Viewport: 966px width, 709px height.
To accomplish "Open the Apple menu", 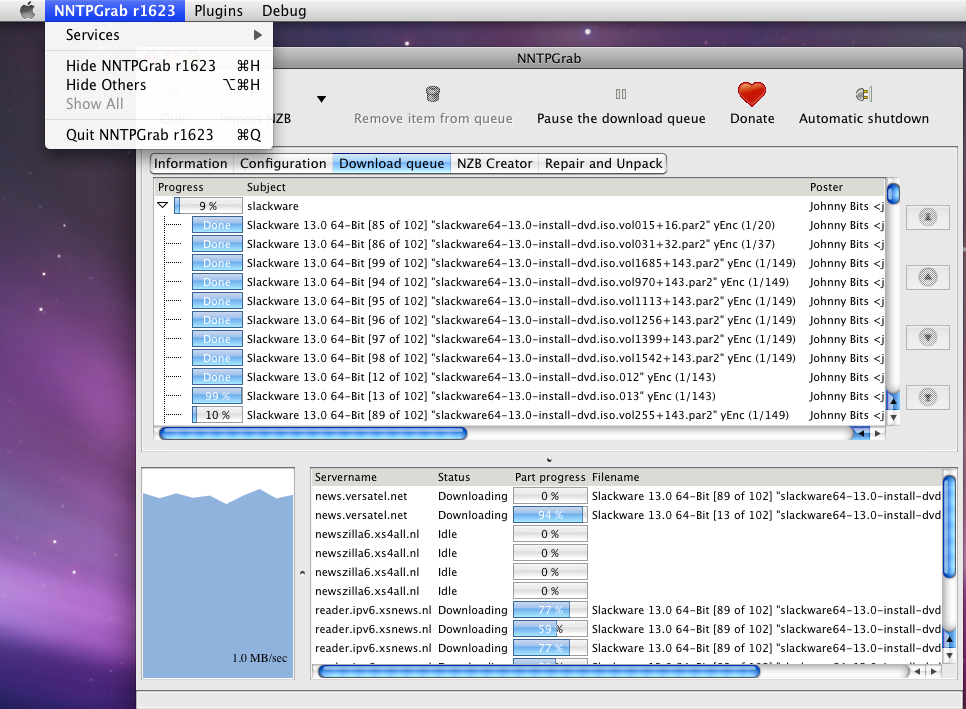I will tap(27, 11).
